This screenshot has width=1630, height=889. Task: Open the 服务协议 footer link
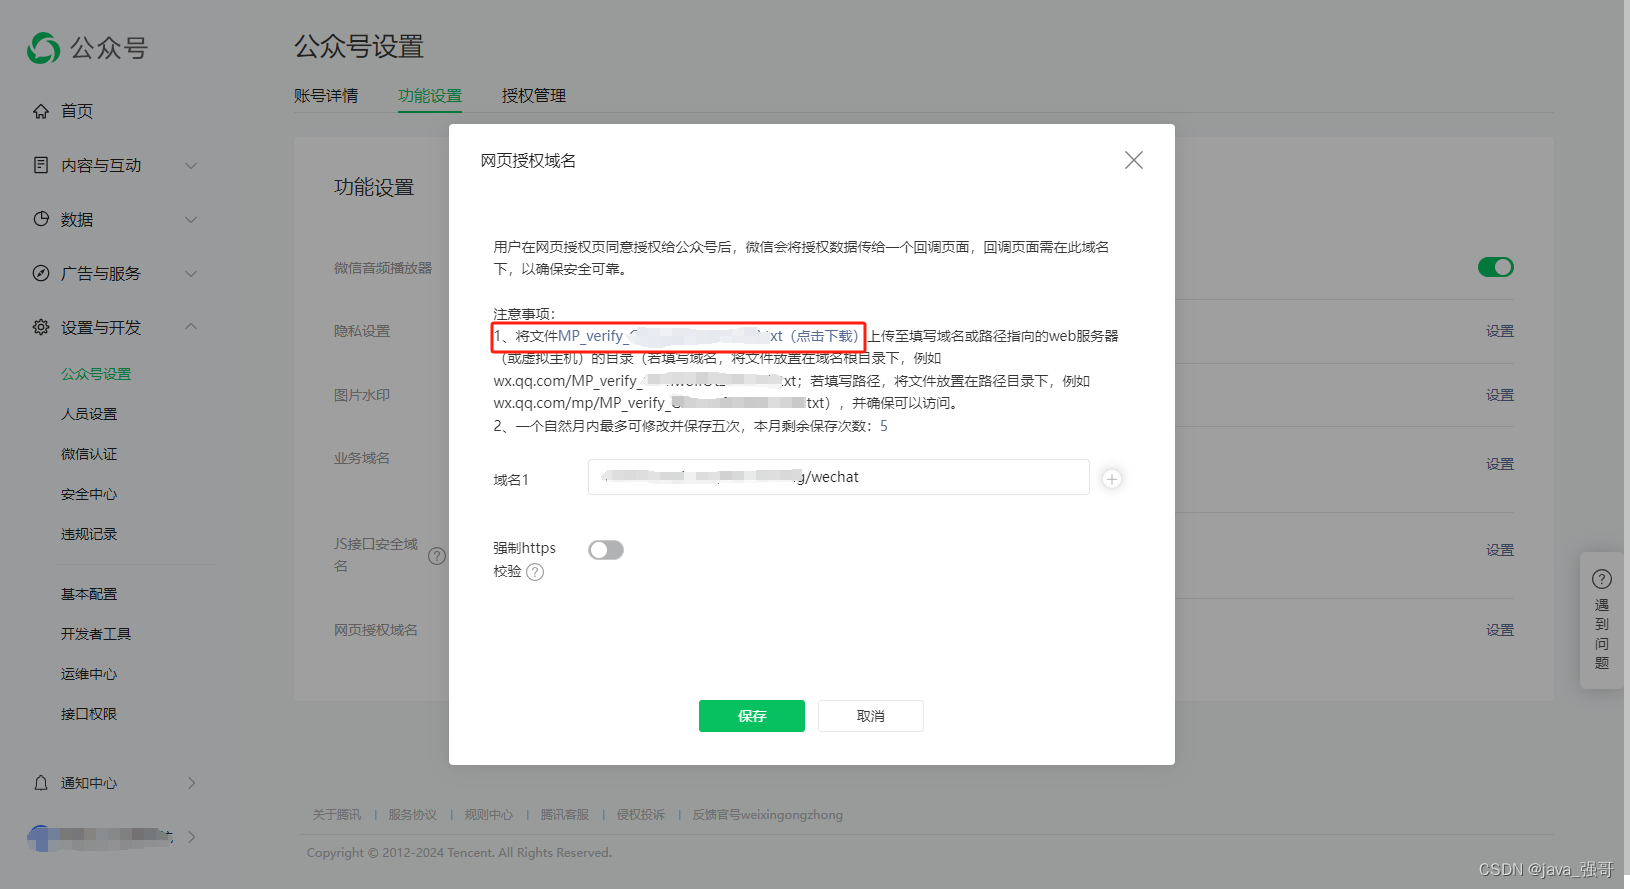click(413, 815)
